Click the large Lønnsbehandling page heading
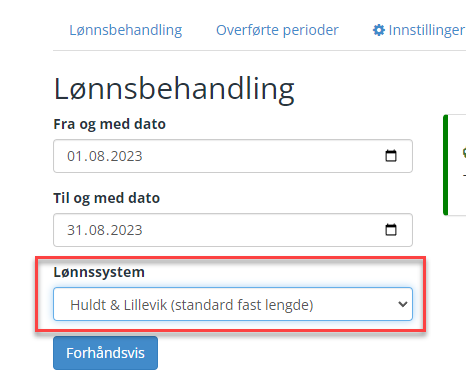Viewport: 466px width, 383px height. [x=174, y=89]
